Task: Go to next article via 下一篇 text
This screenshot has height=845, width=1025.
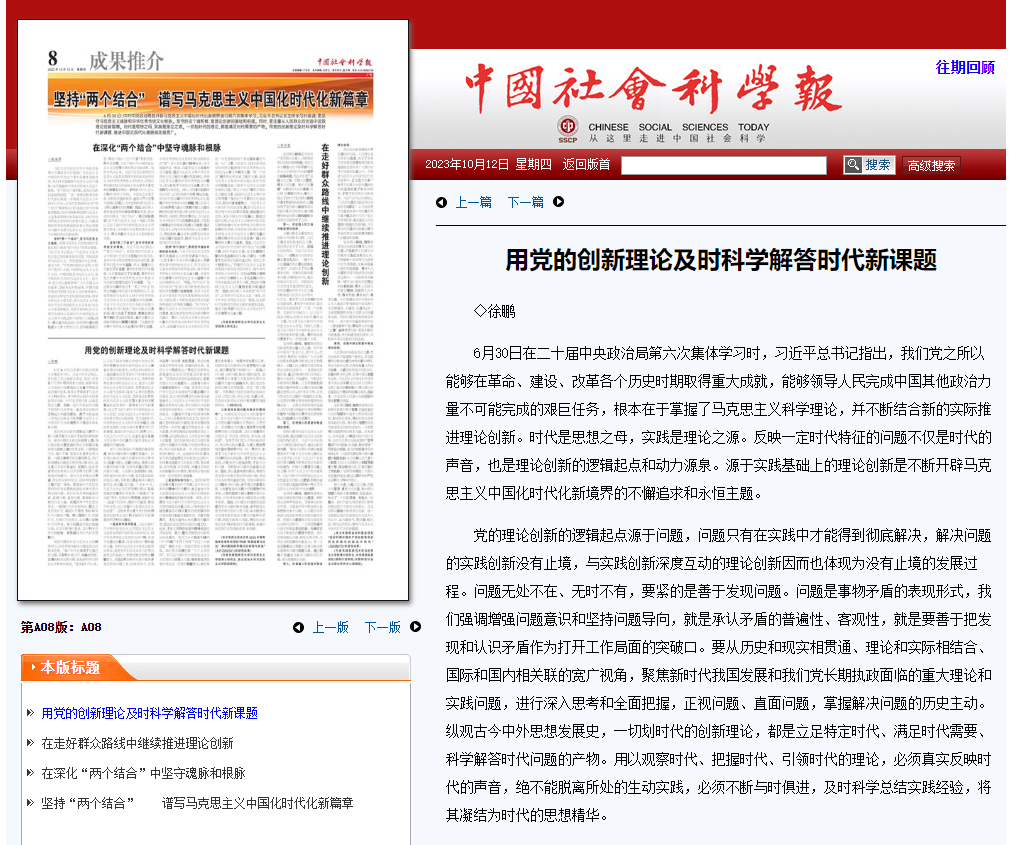Action: [525, 202]
